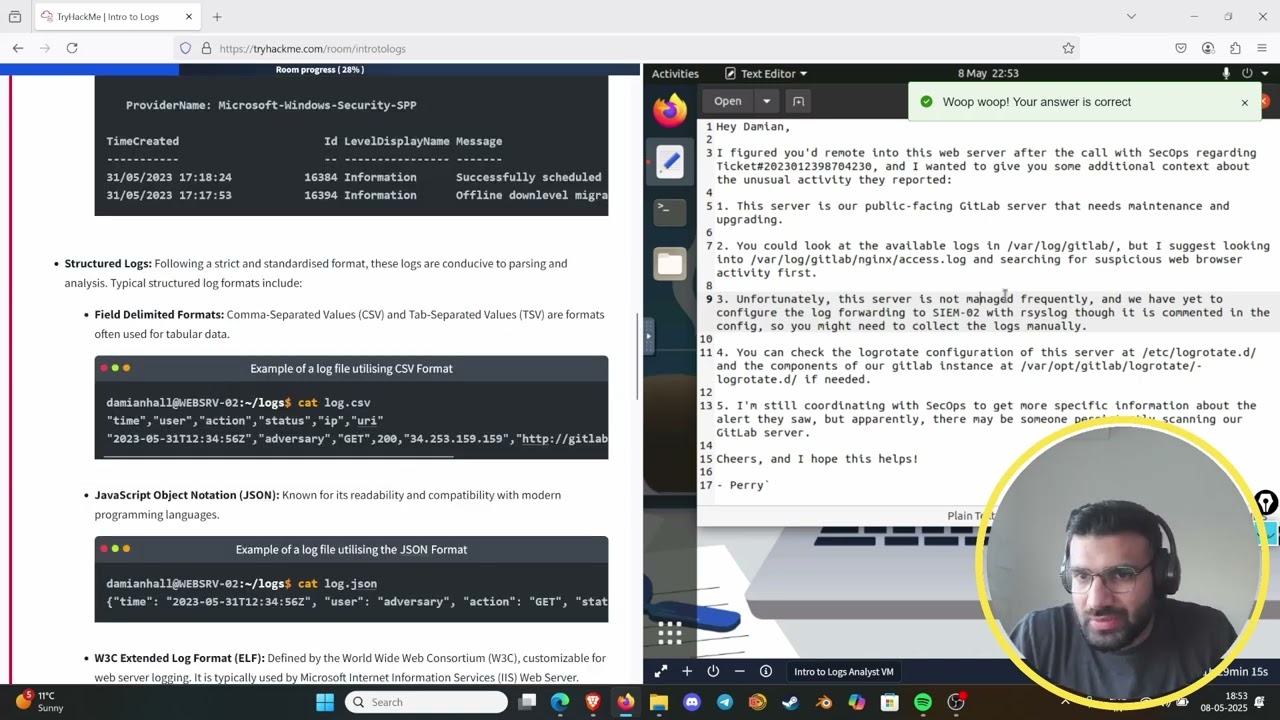The image size is (1280, 720).
Task: Open a new browser tab
Action: (x=217, y=17)
